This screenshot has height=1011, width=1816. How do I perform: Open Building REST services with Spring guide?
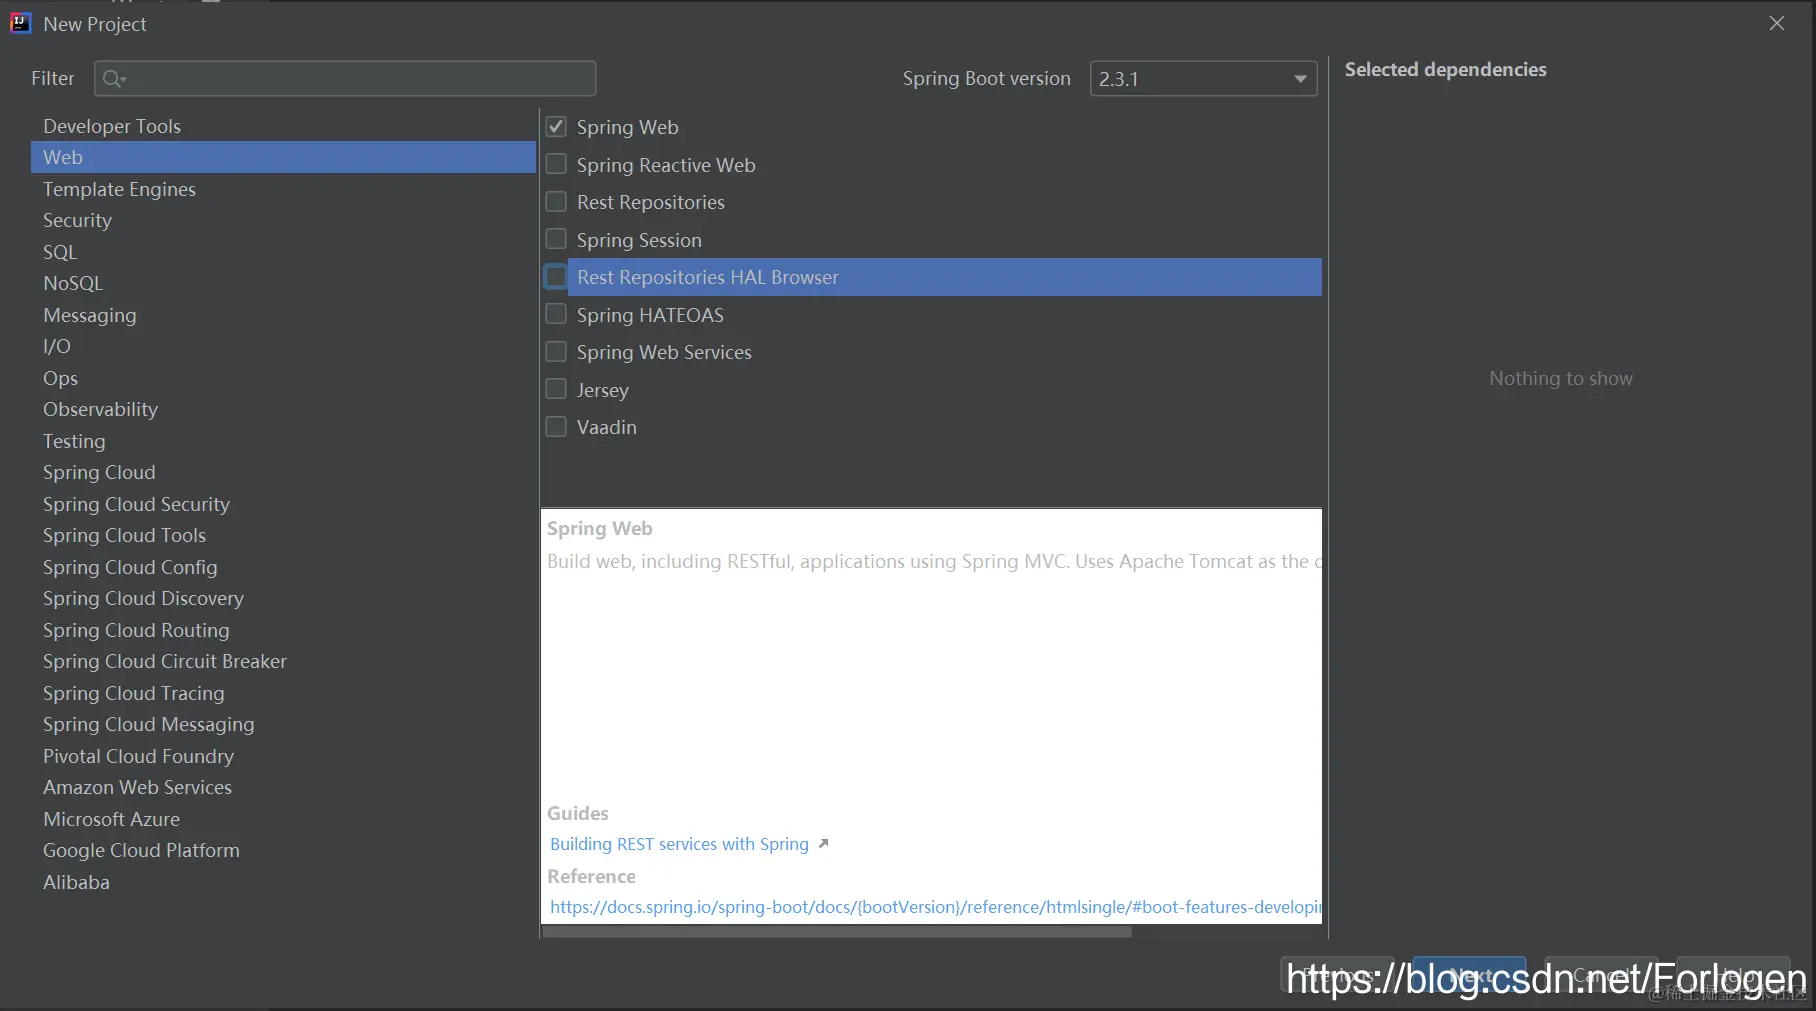tap(679, 844)
